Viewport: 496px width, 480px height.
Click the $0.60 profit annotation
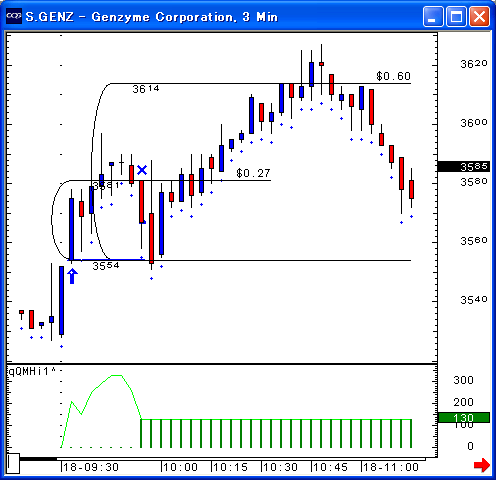coord(393,76)
